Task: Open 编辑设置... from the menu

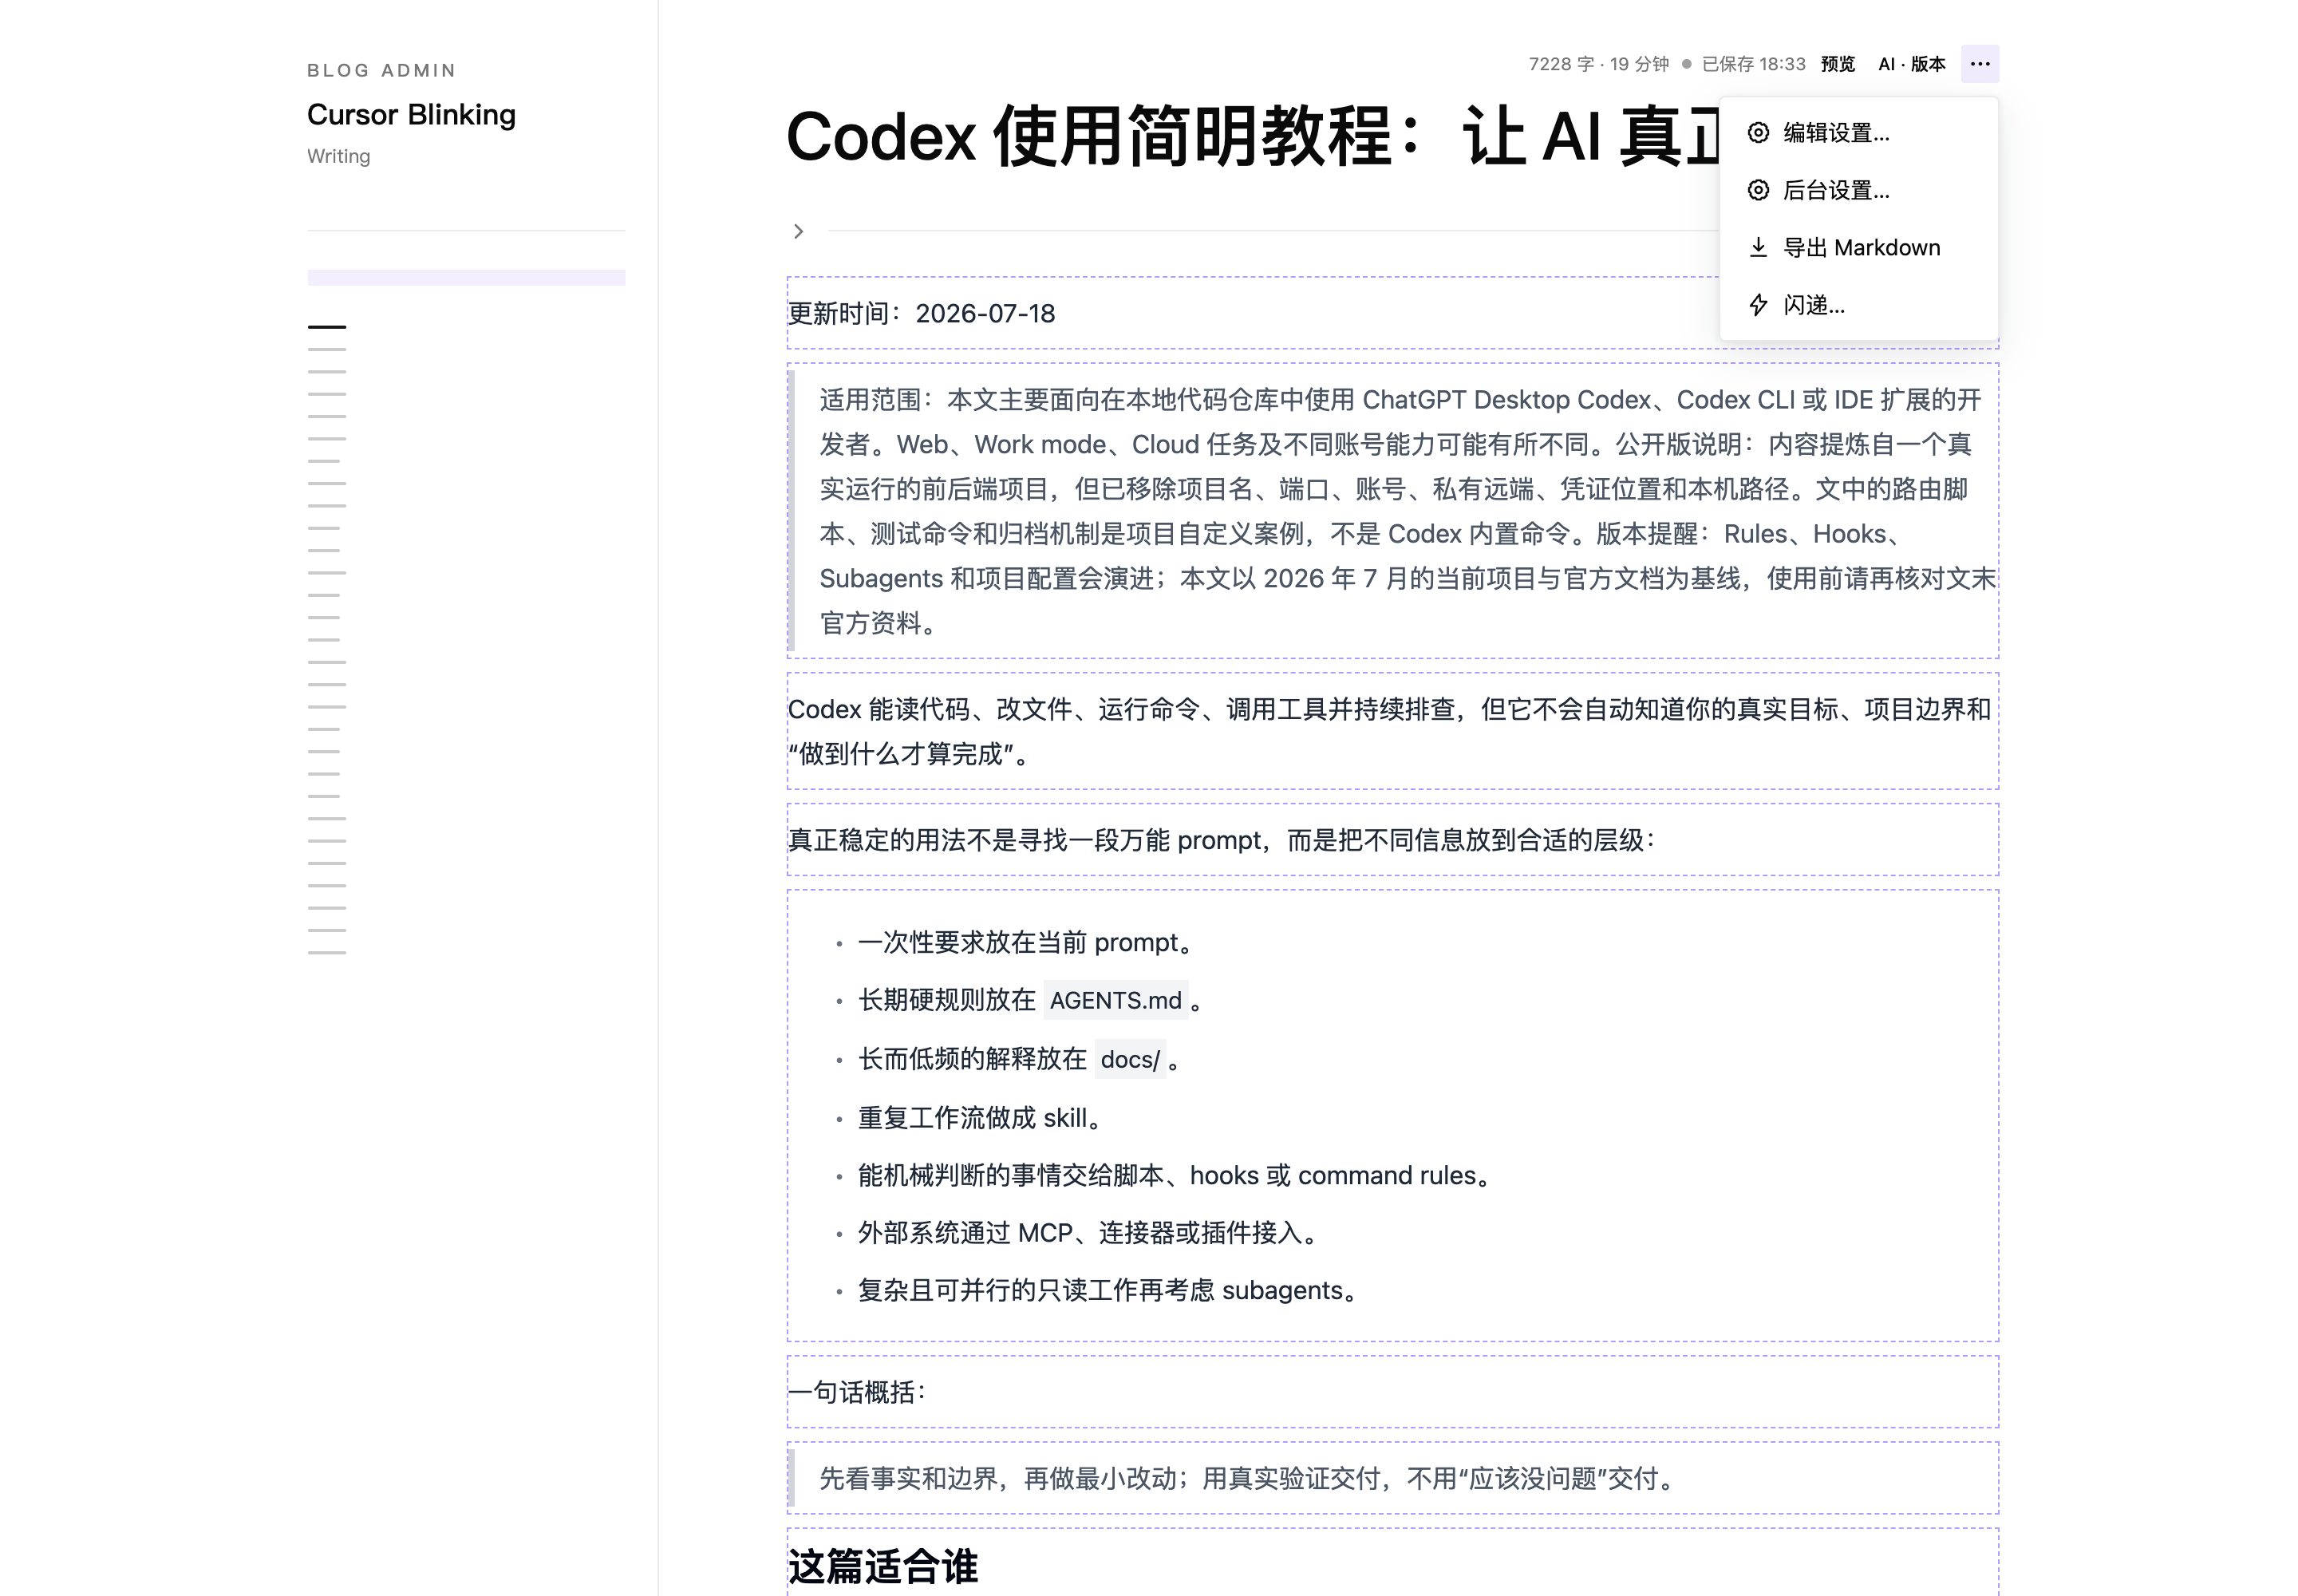Action: tap(1858, 133)
